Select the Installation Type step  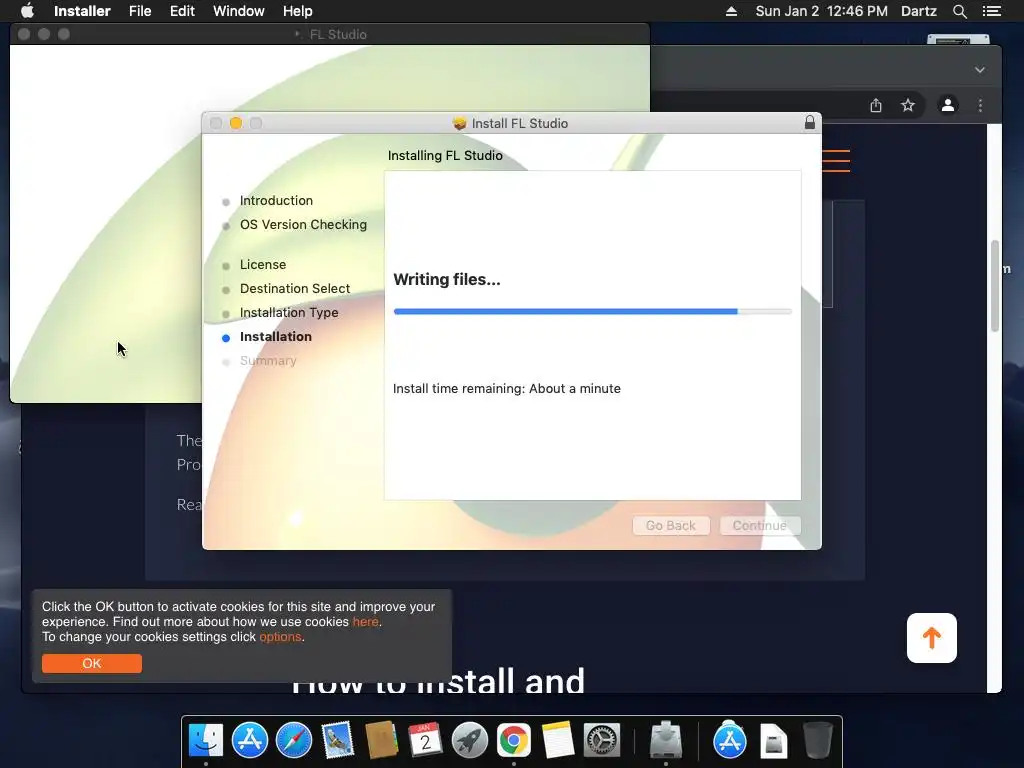289,313
